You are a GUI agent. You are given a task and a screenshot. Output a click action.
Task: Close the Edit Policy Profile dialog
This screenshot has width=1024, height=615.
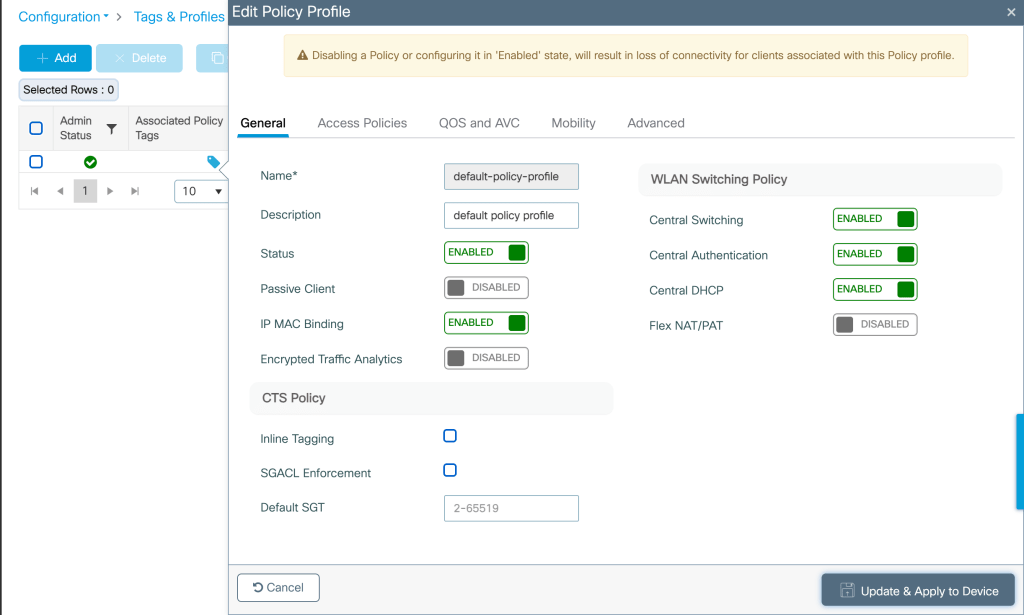pos(1011,12)
